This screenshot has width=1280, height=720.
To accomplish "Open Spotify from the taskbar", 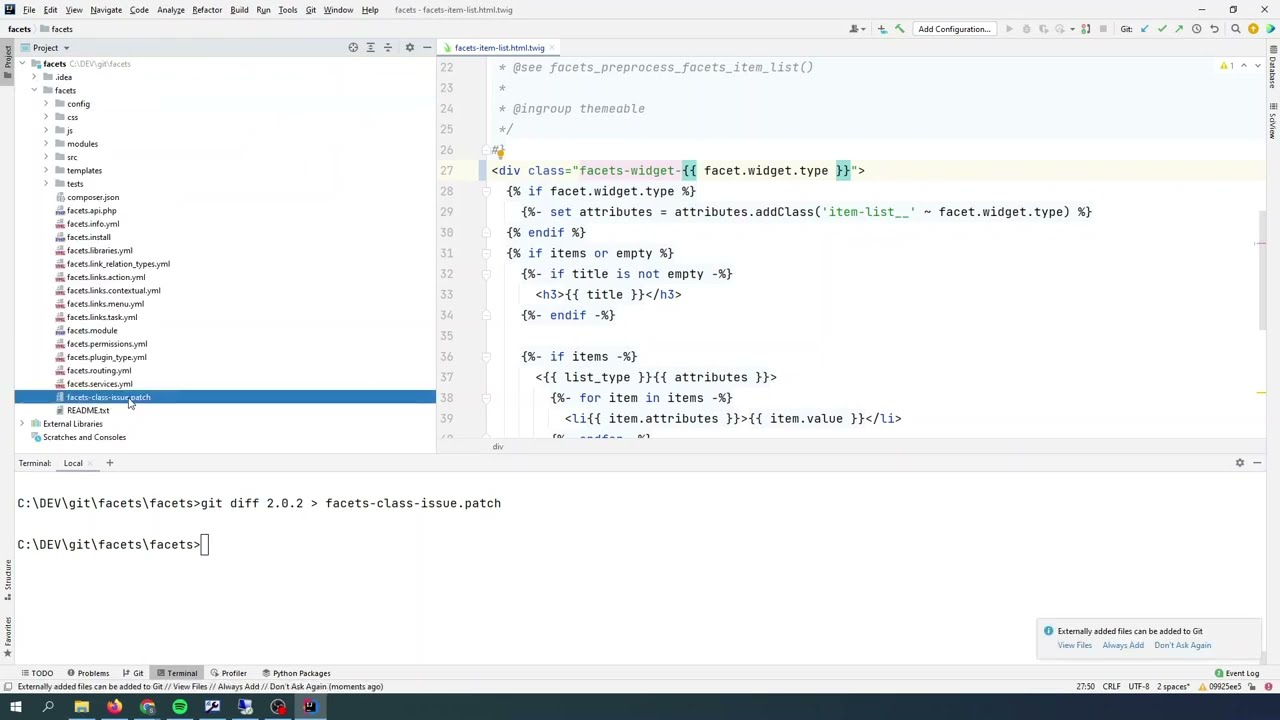I will click(x=180, y=707).
